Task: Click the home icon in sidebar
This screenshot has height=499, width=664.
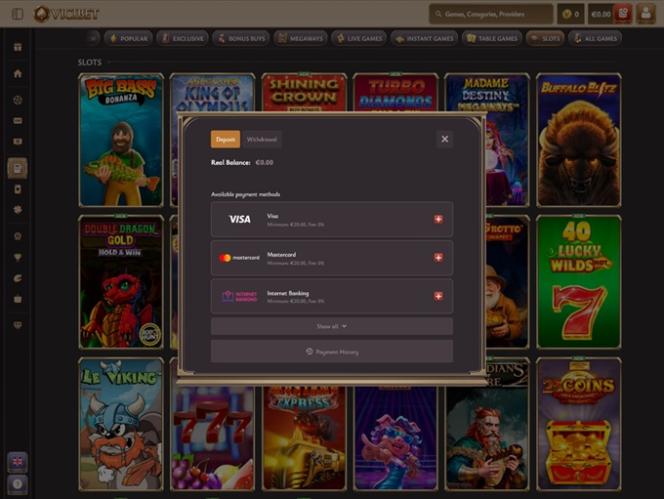Action: pos(17,73)
